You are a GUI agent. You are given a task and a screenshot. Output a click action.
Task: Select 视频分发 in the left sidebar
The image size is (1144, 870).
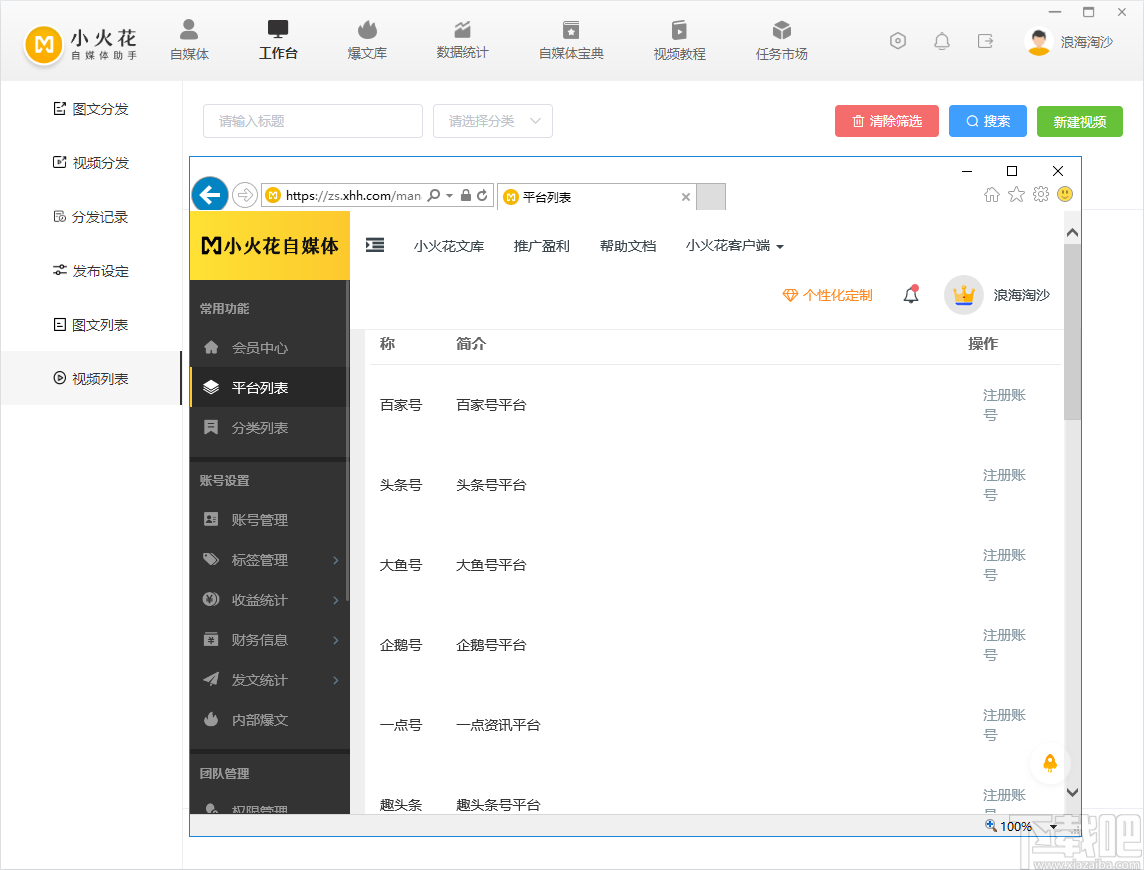point(90,162)
